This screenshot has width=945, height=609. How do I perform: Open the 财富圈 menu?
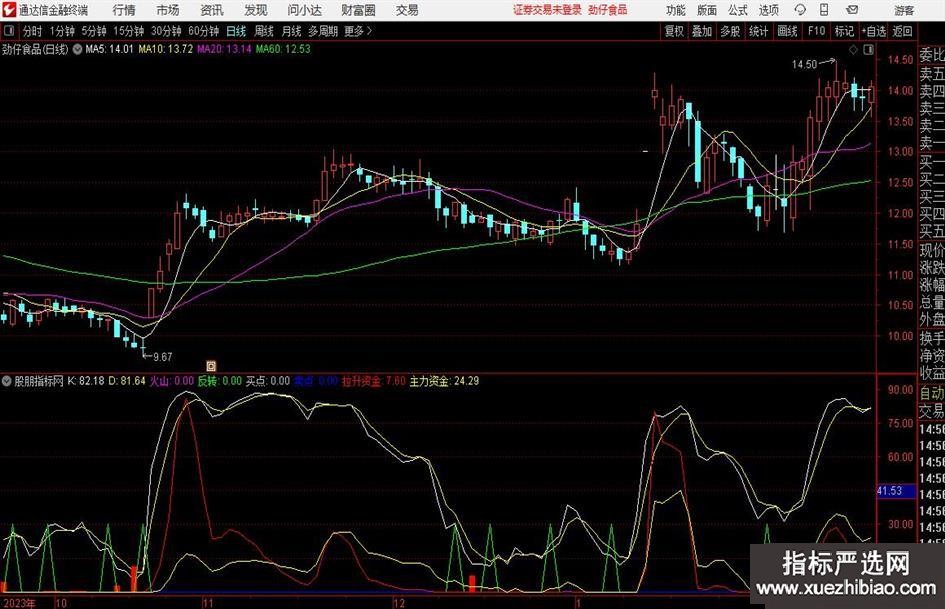coord(358,10)
